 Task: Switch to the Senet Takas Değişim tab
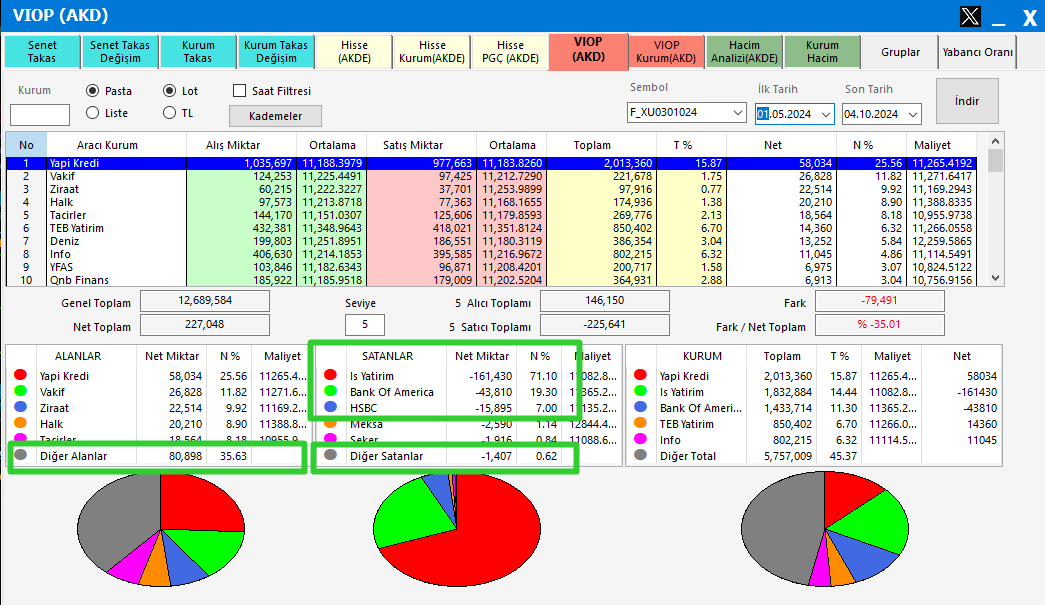[120, 52]
